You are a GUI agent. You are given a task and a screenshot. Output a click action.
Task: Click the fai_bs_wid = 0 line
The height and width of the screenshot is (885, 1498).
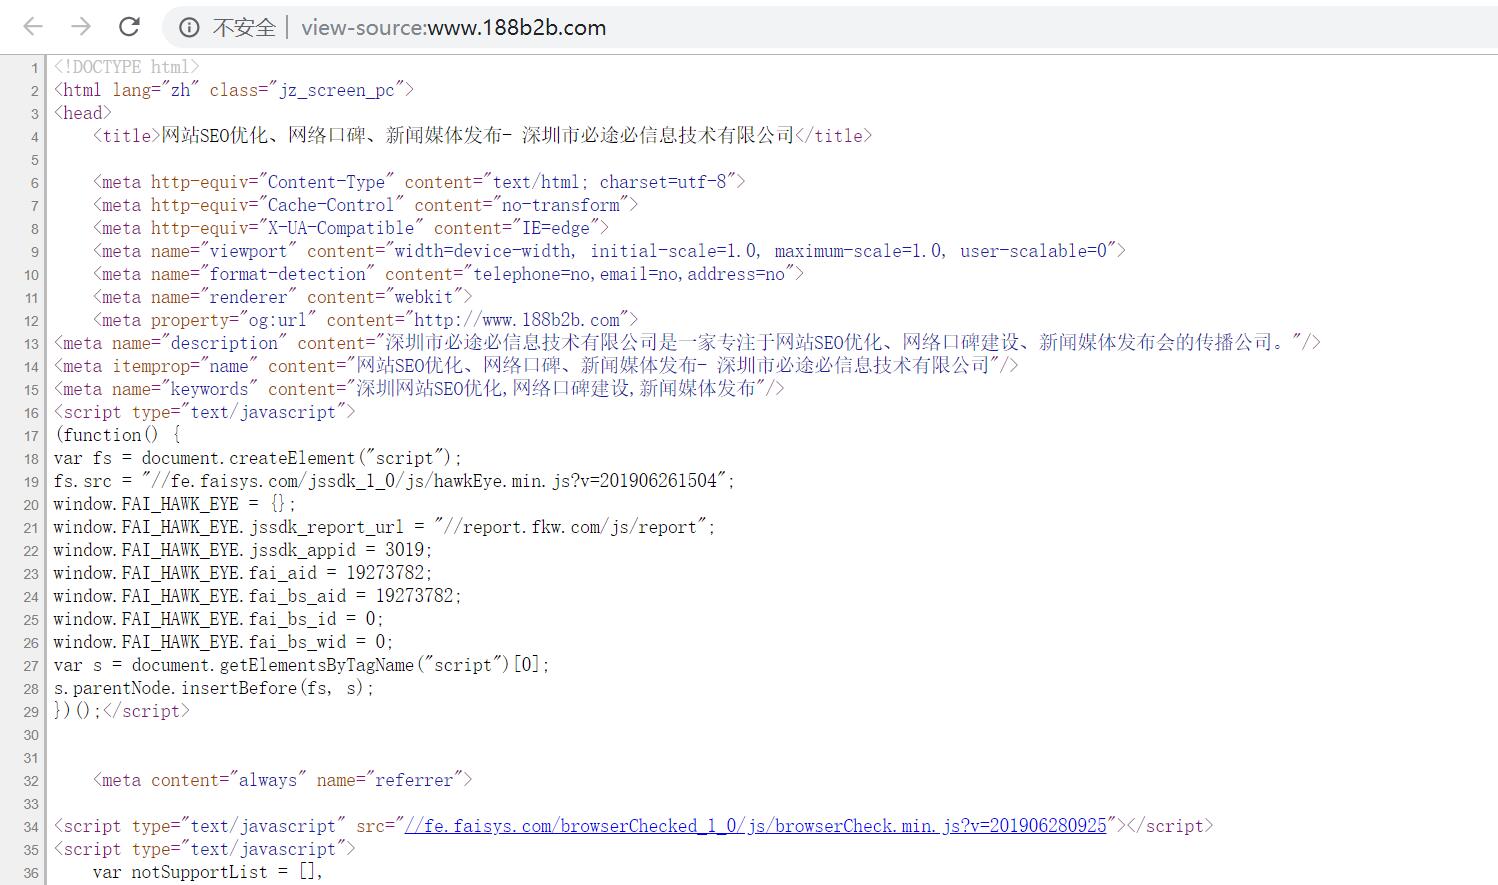224,642
